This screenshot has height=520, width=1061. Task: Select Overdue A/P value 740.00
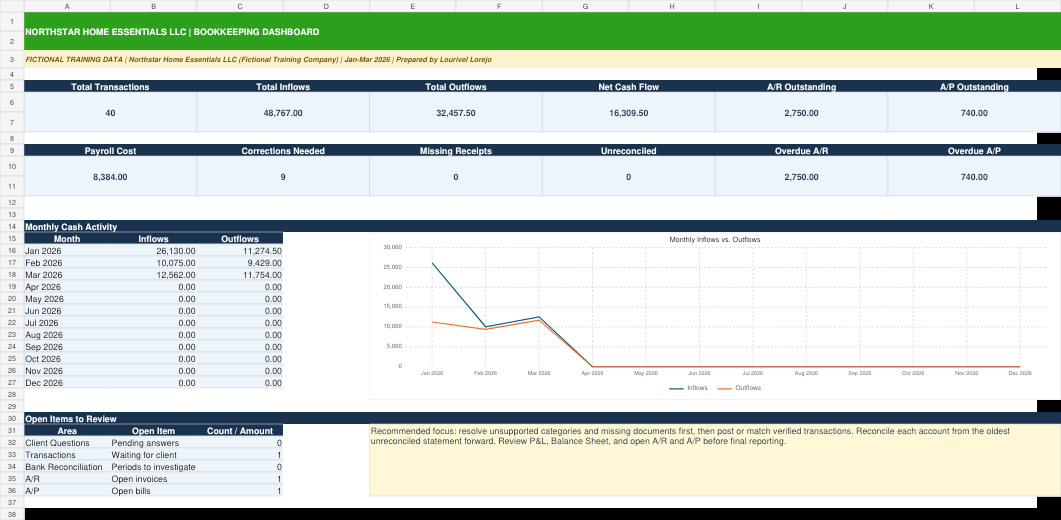(974, 177)
